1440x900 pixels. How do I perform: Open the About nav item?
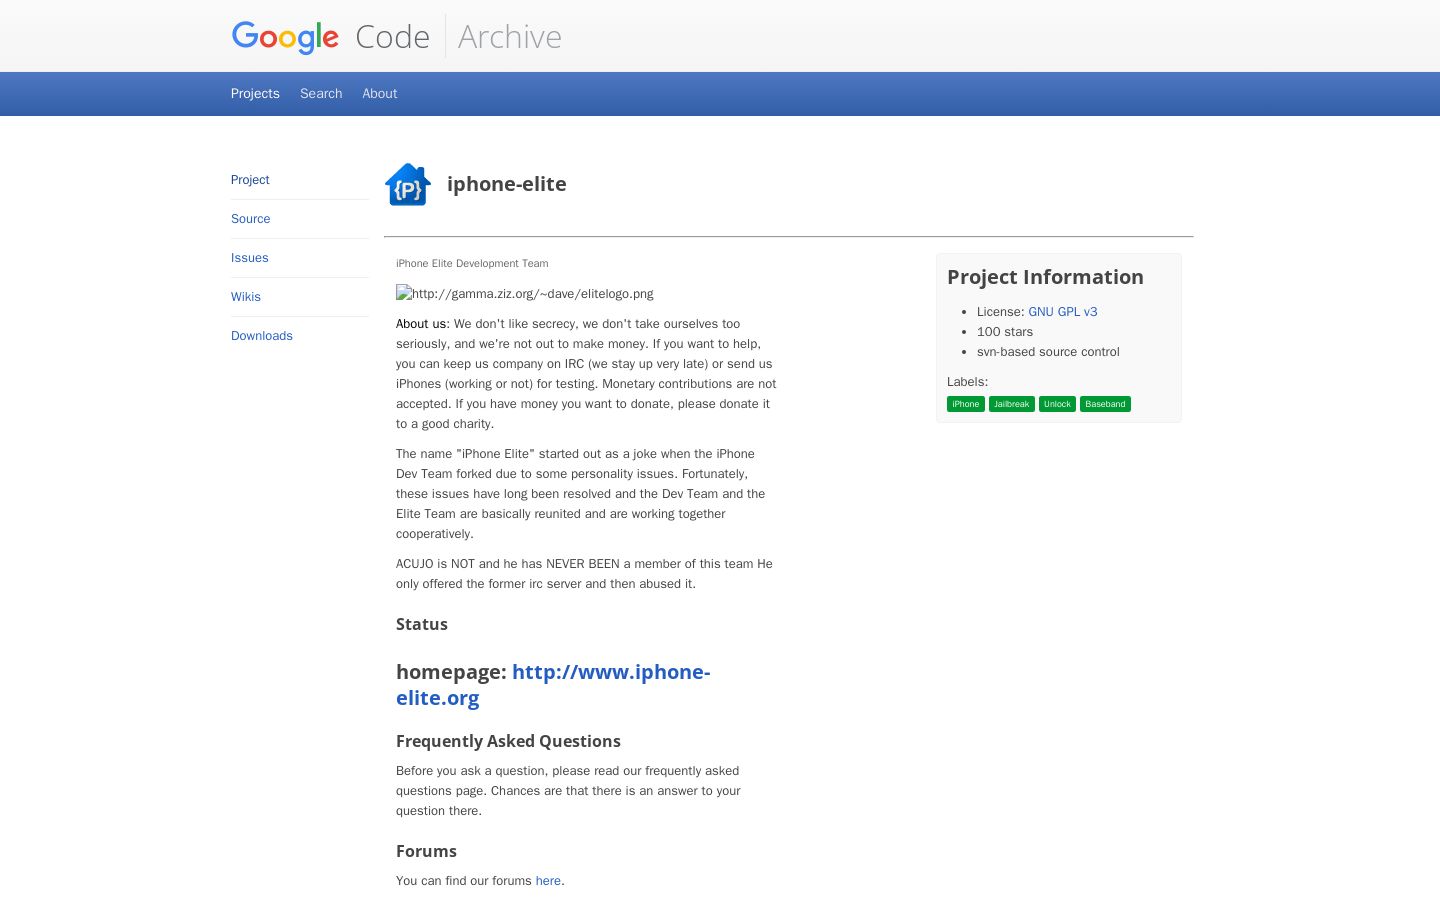[x=380, y=93]
